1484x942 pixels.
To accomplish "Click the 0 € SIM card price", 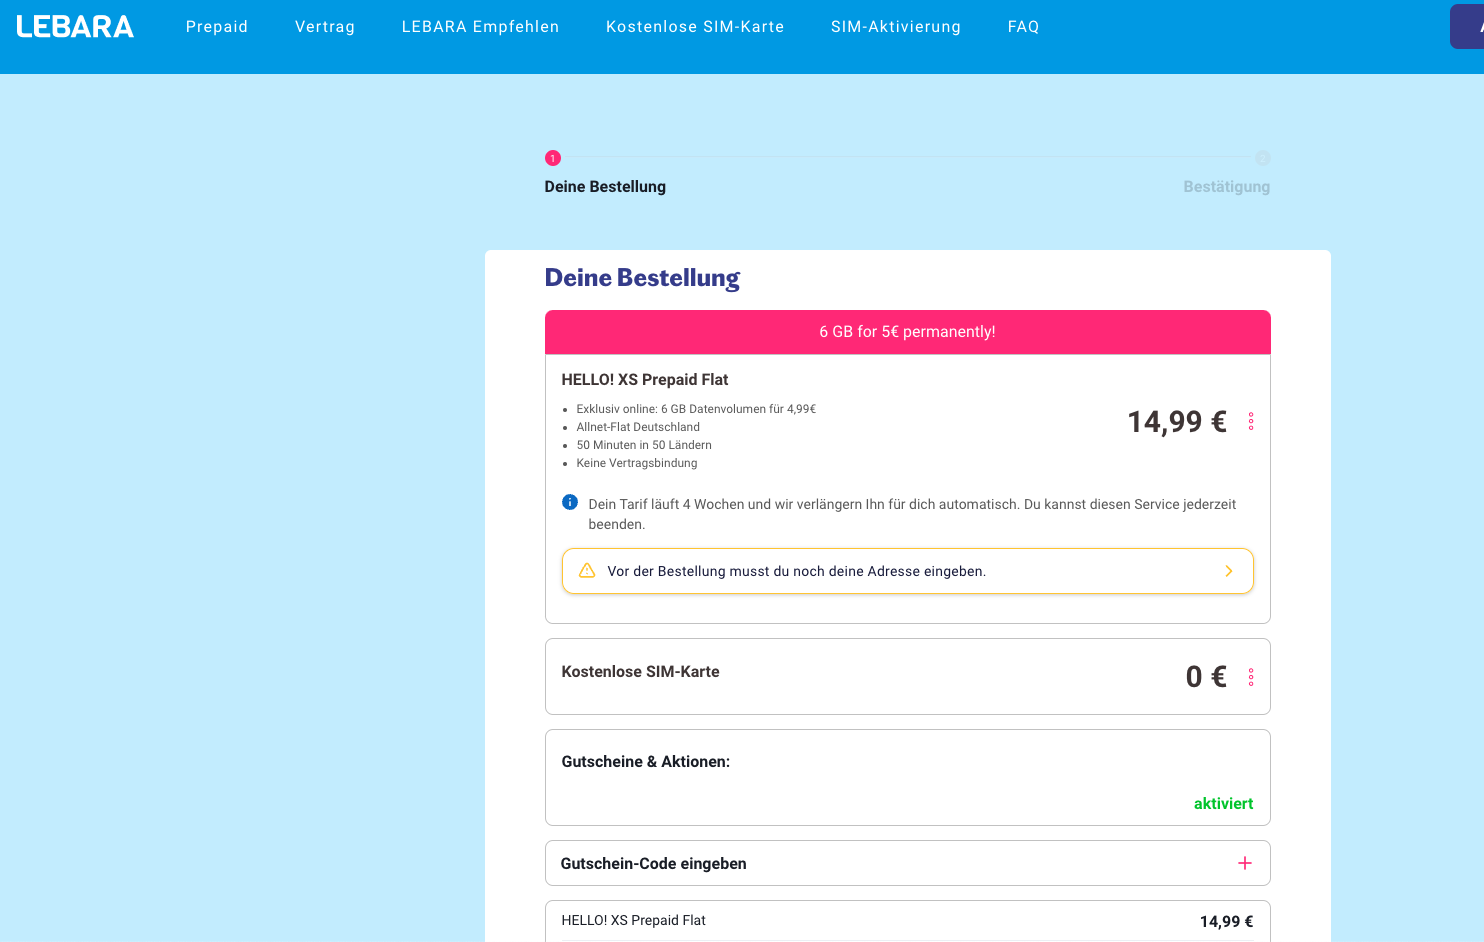I will (1206, 677).
